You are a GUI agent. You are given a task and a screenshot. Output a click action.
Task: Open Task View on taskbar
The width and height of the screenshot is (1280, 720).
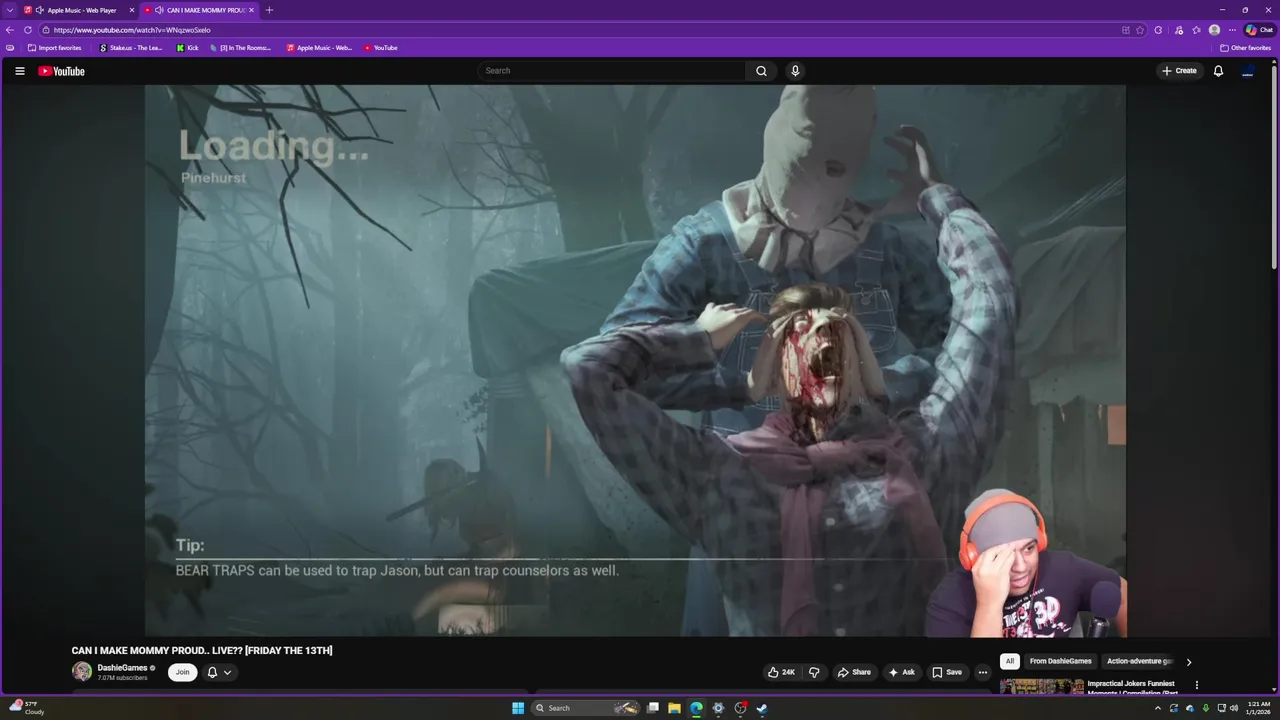point(653,708)
